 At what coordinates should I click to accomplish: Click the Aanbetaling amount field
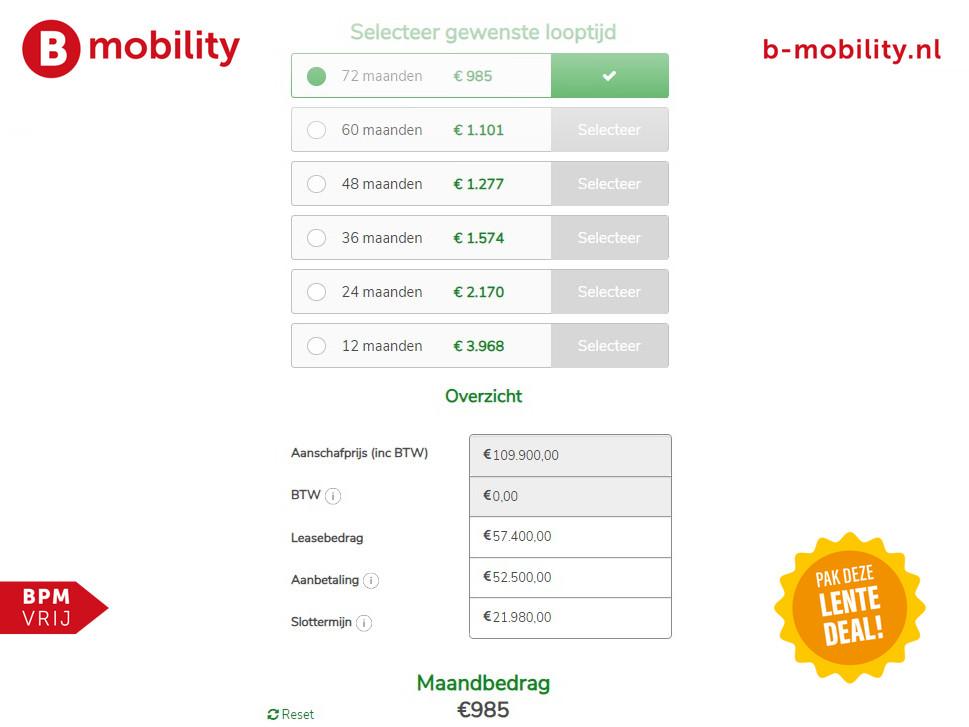(570, 577)
